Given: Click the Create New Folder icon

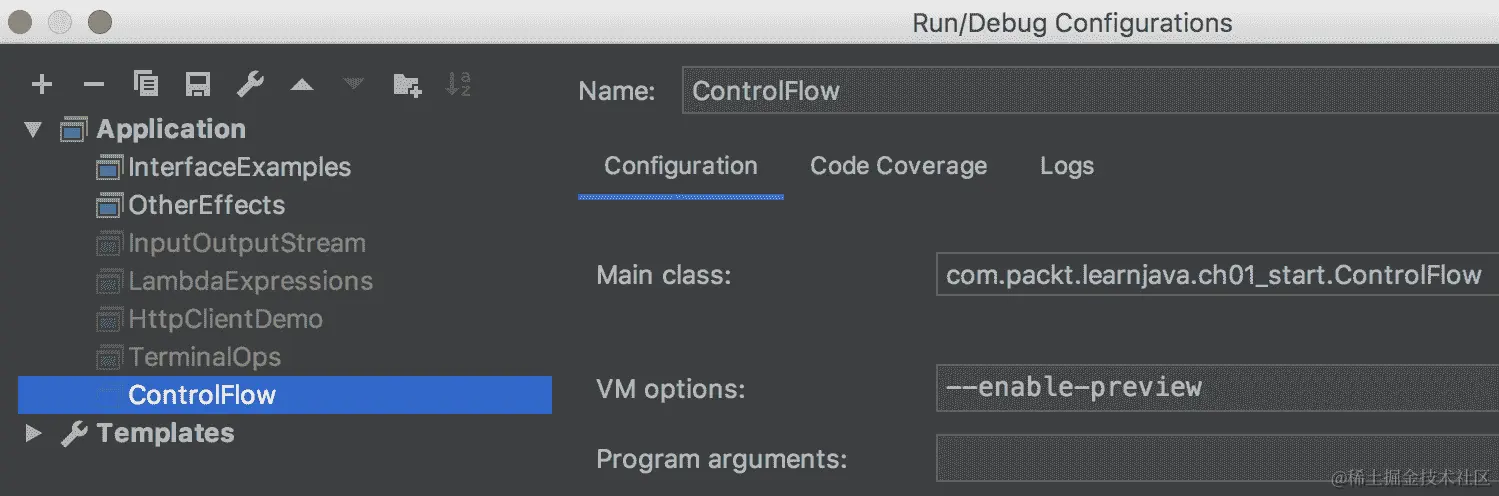Looking at the screenshot, I should tap(406, 85).
